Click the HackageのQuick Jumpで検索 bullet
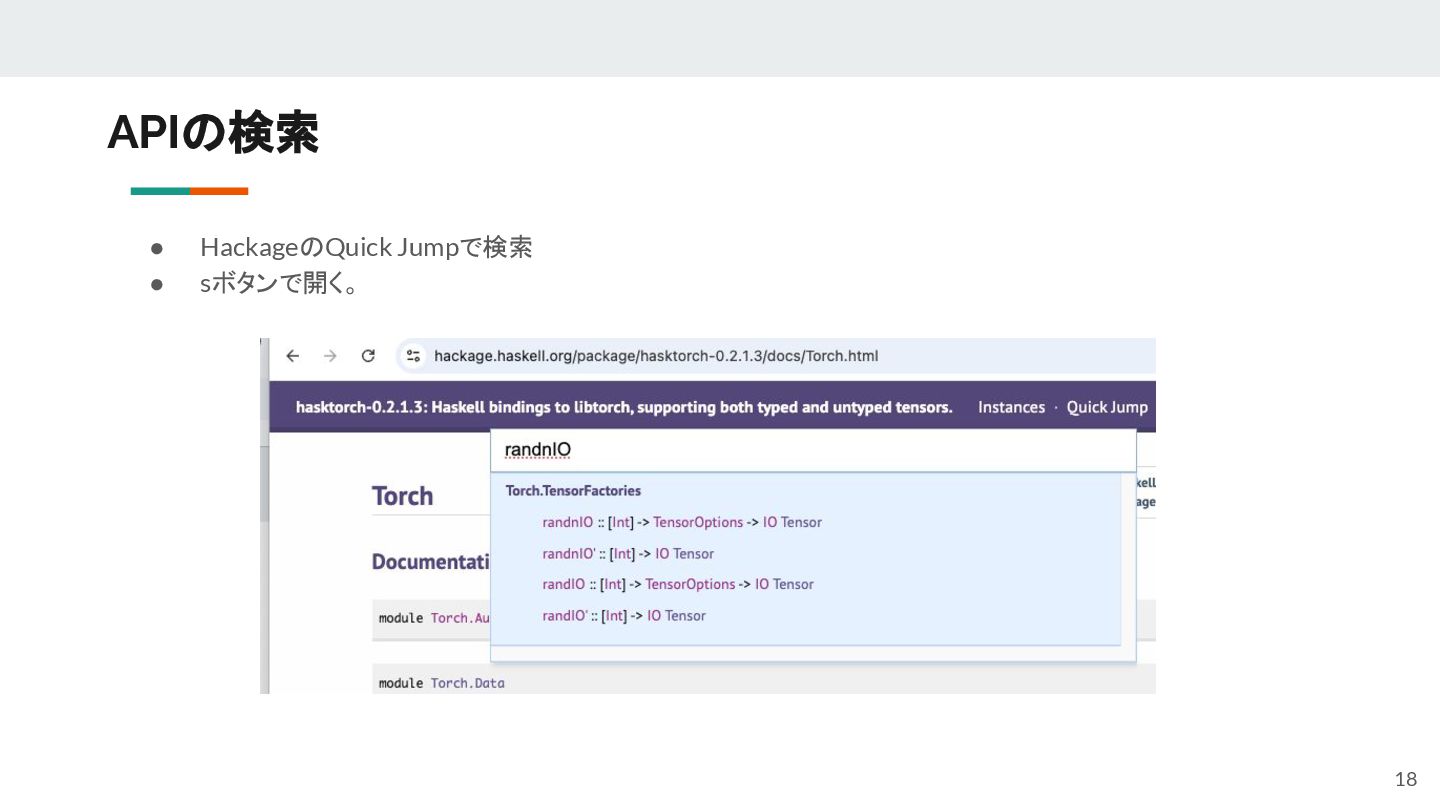The height and width of the screenshot is (810, 1440). click(366, 247)
